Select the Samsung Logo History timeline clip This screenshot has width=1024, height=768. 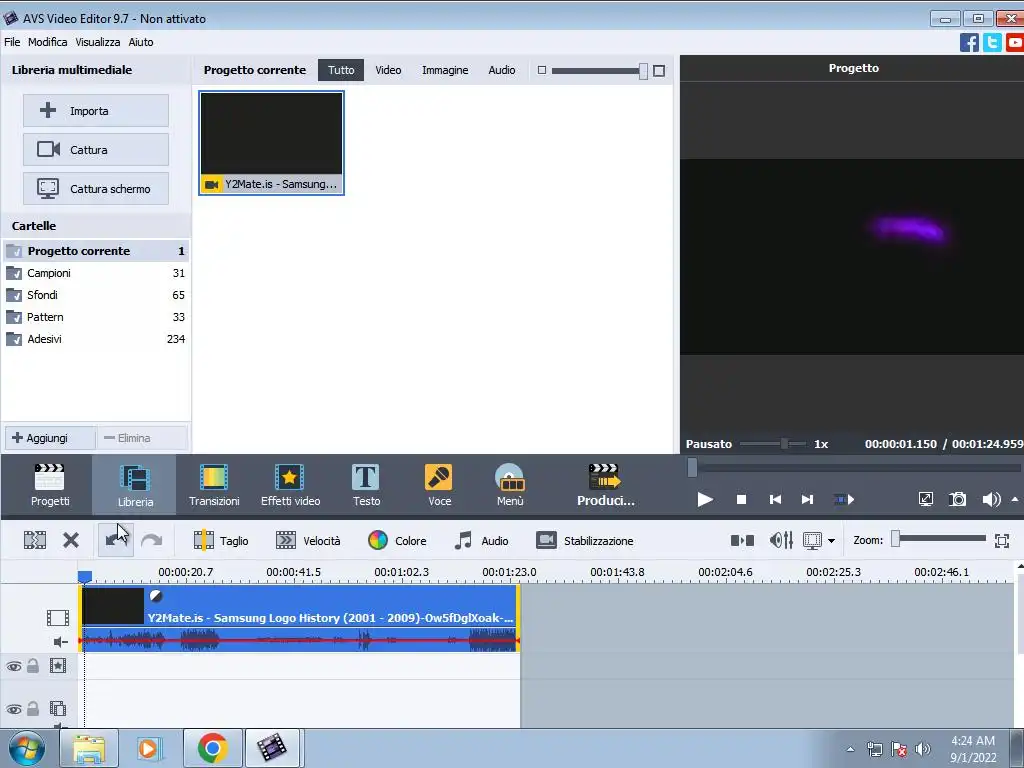click(299, 618)
